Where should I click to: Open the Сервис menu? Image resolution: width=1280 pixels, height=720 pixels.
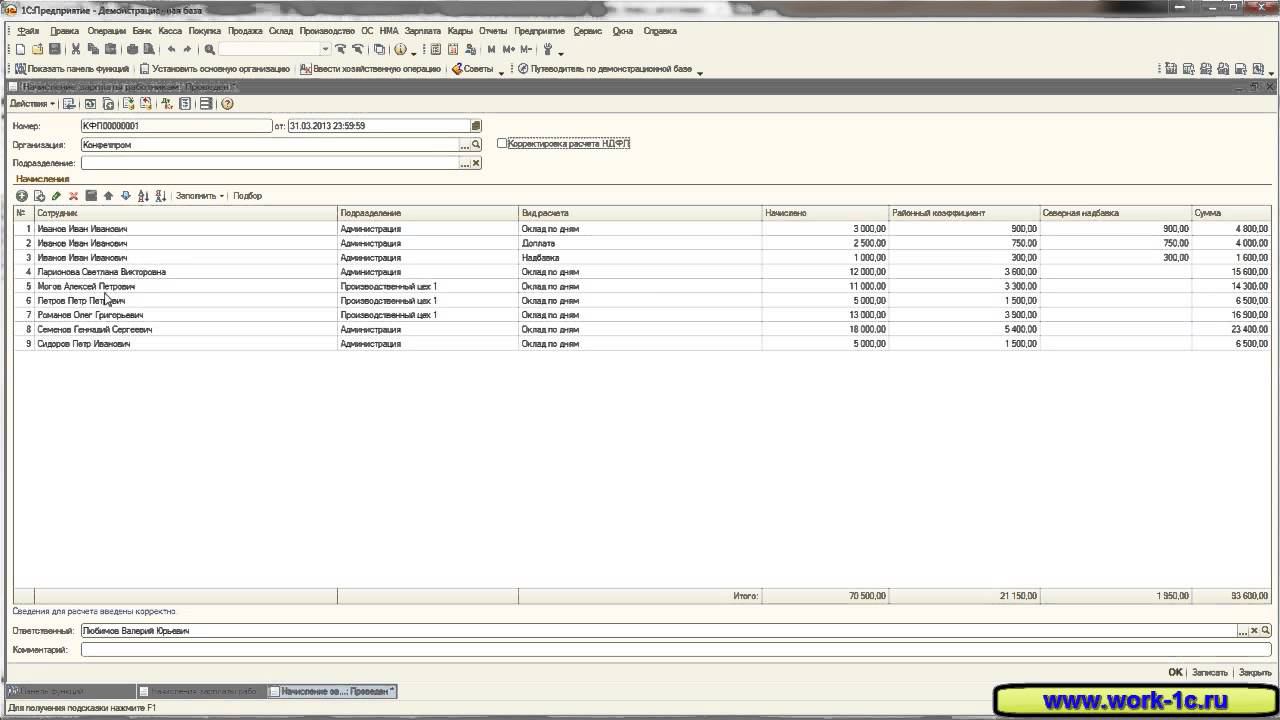coord(588,31)
